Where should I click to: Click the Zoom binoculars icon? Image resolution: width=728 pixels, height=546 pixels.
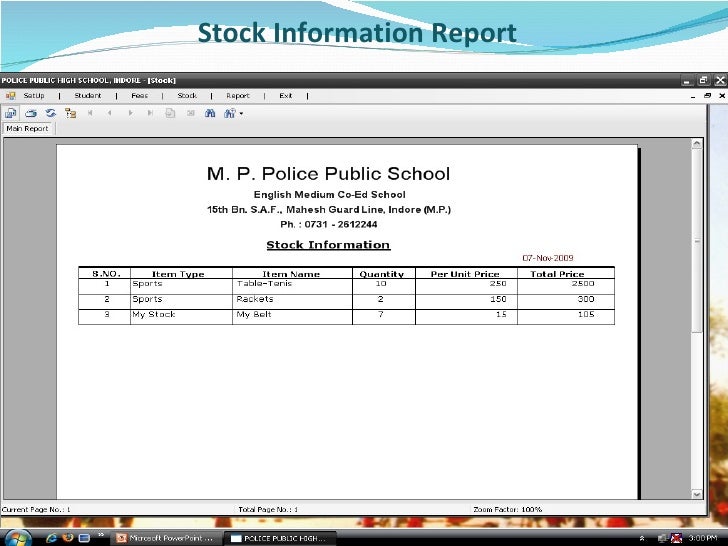[x=230, y=113]
